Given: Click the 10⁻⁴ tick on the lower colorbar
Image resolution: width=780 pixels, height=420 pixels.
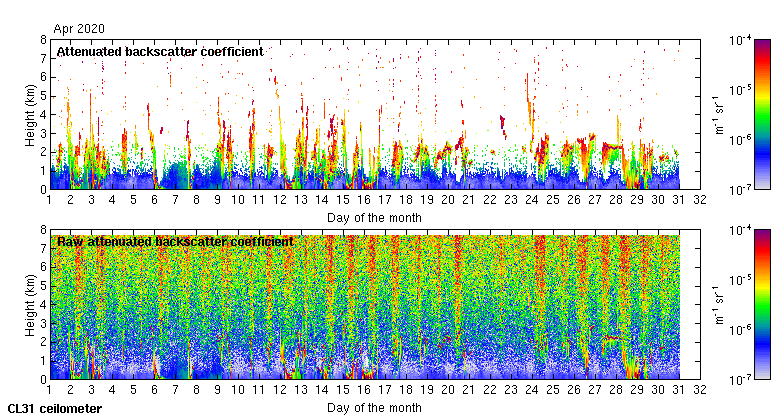Looking at the screenshot, I should click(740, 230).
